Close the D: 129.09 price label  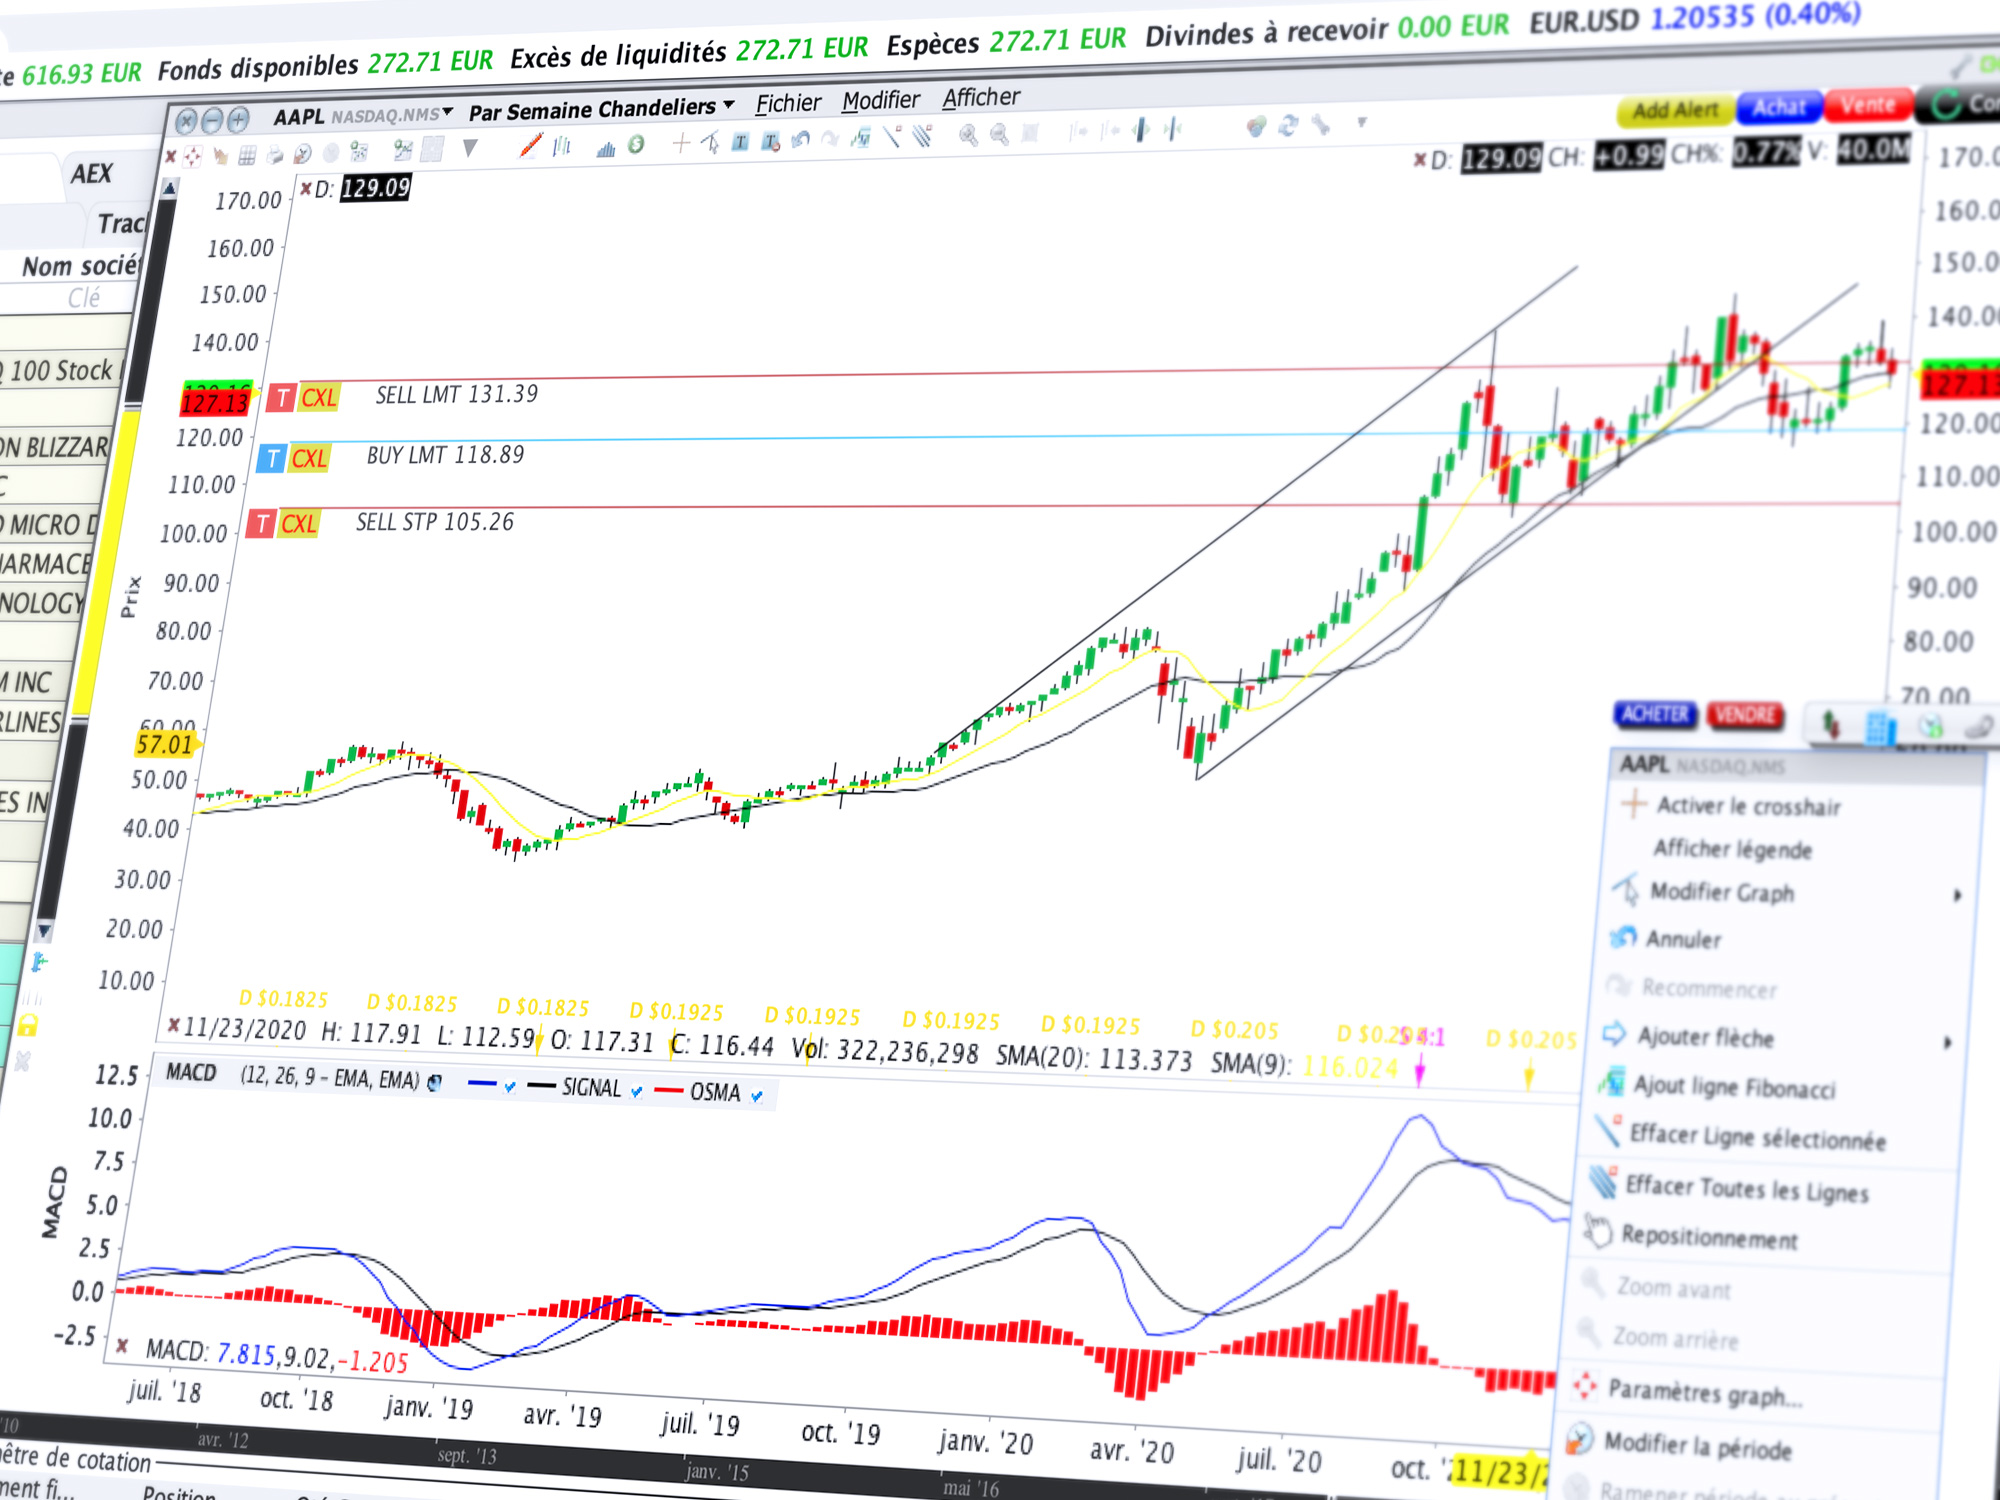click(x=306, y=190)
